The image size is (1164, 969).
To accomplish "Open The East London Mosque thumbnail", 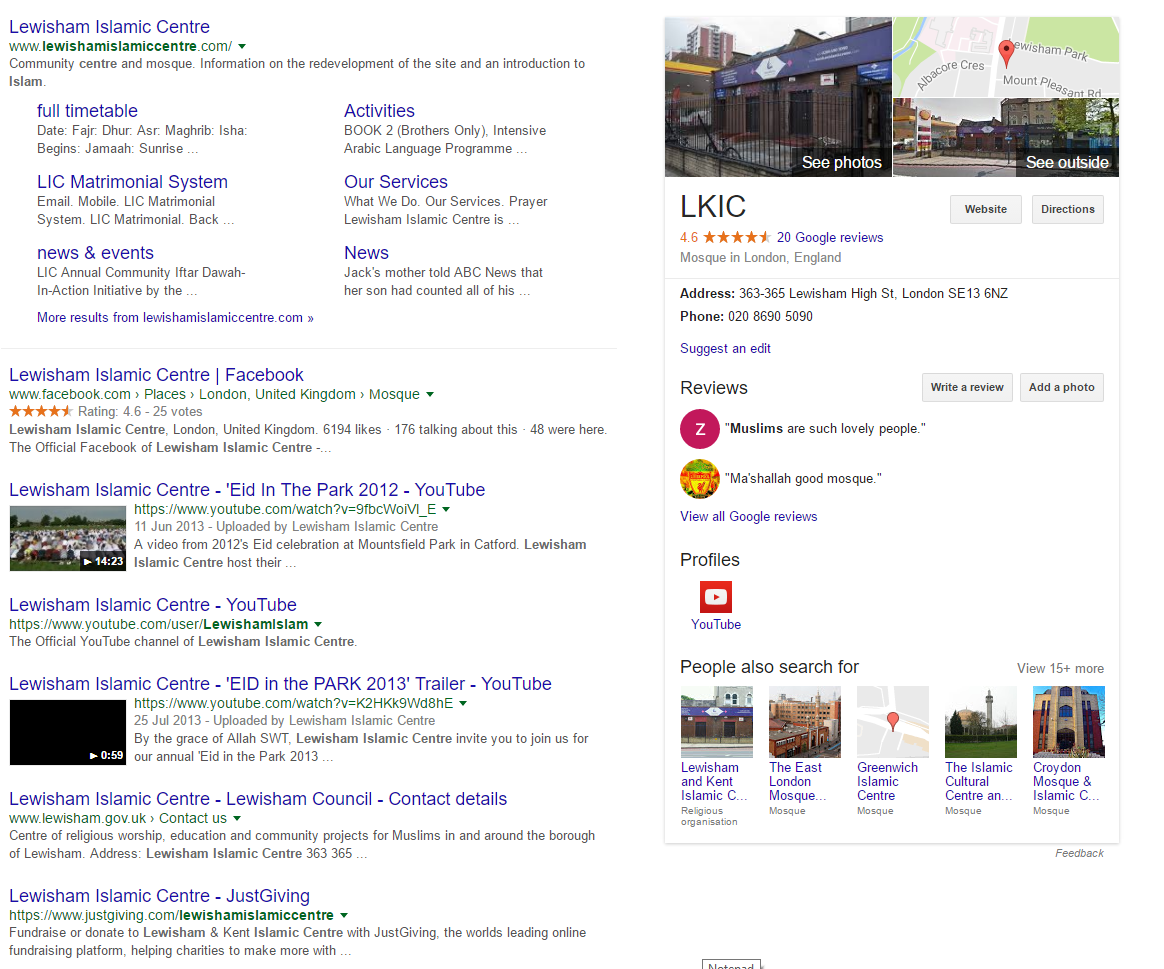I will (805, 722).
